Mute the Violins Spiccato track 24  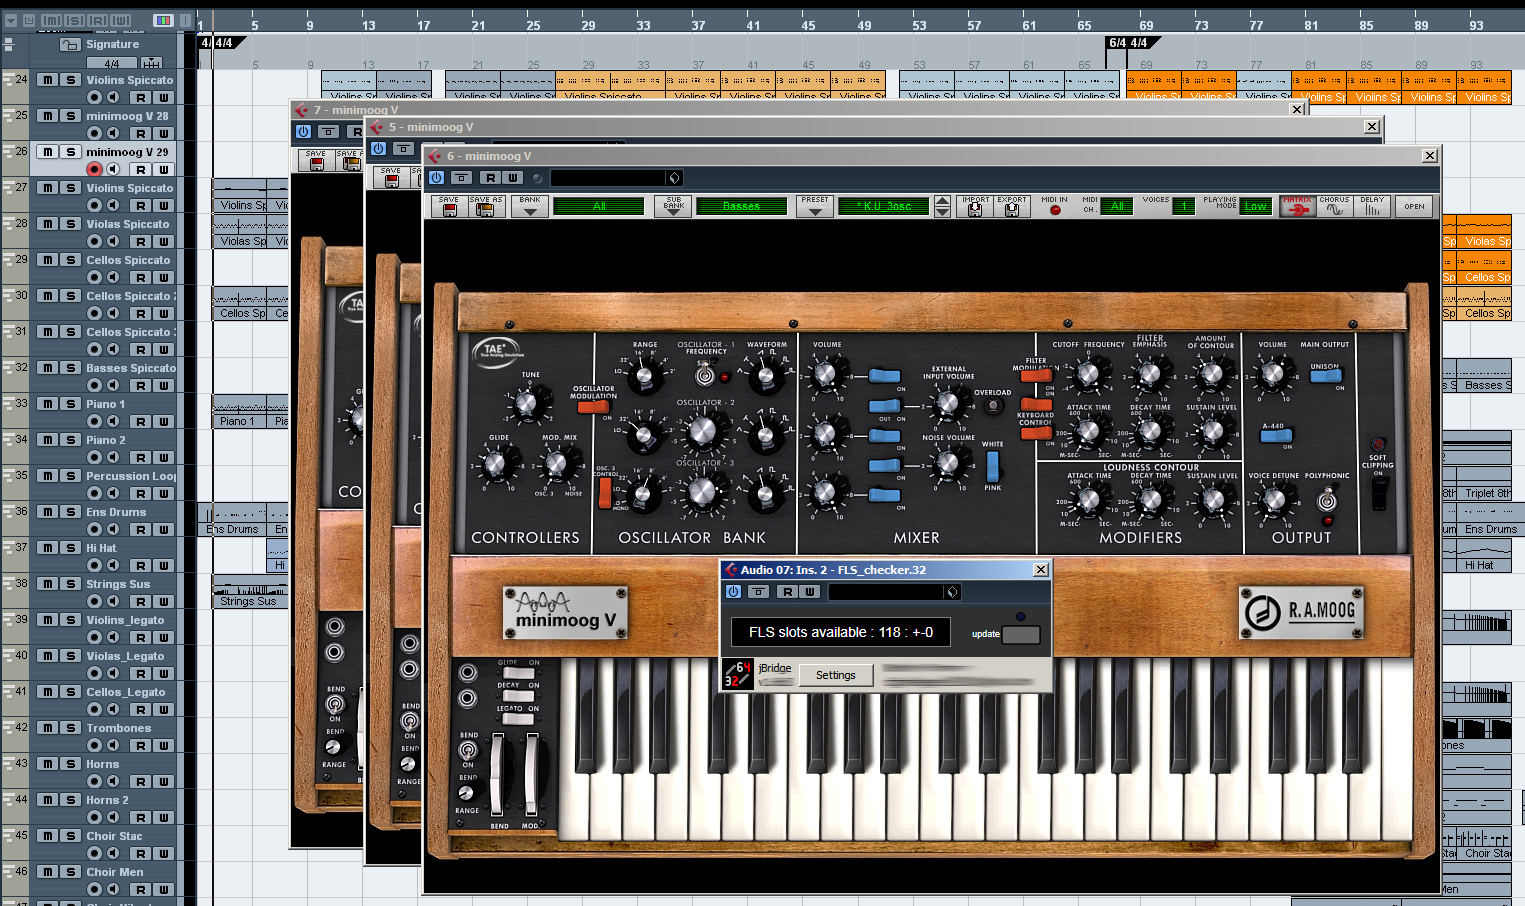47,80
